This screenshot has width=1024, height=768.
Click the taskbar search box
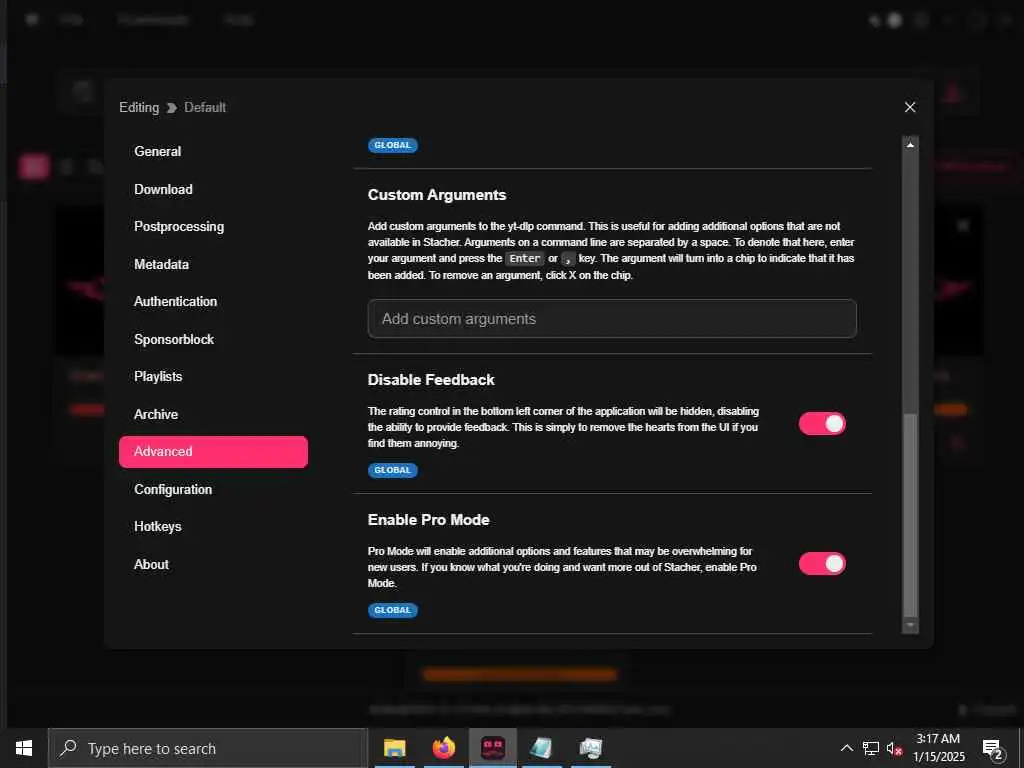click(208, 748)
